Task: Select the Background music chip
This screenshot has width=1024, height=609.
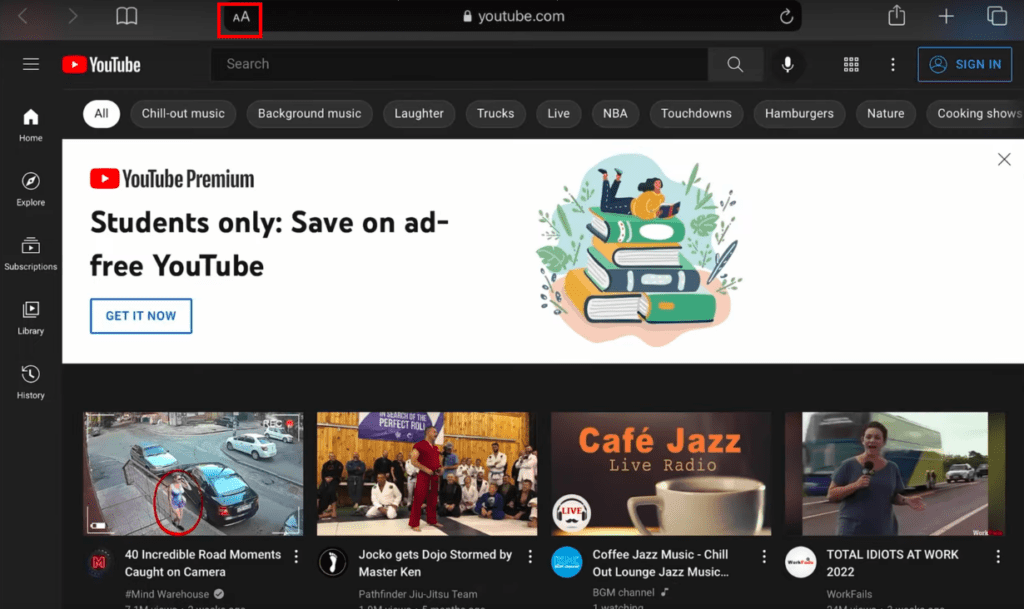Action: [x=310, y=114]
